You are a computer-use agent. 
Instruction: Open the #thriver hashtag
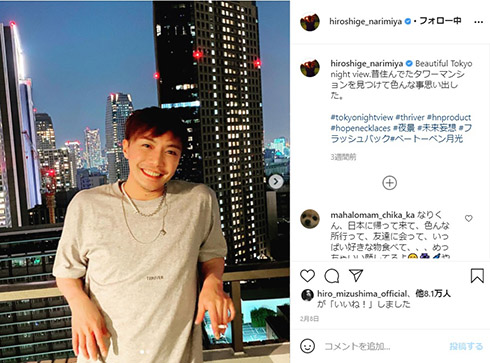point(410,117)
